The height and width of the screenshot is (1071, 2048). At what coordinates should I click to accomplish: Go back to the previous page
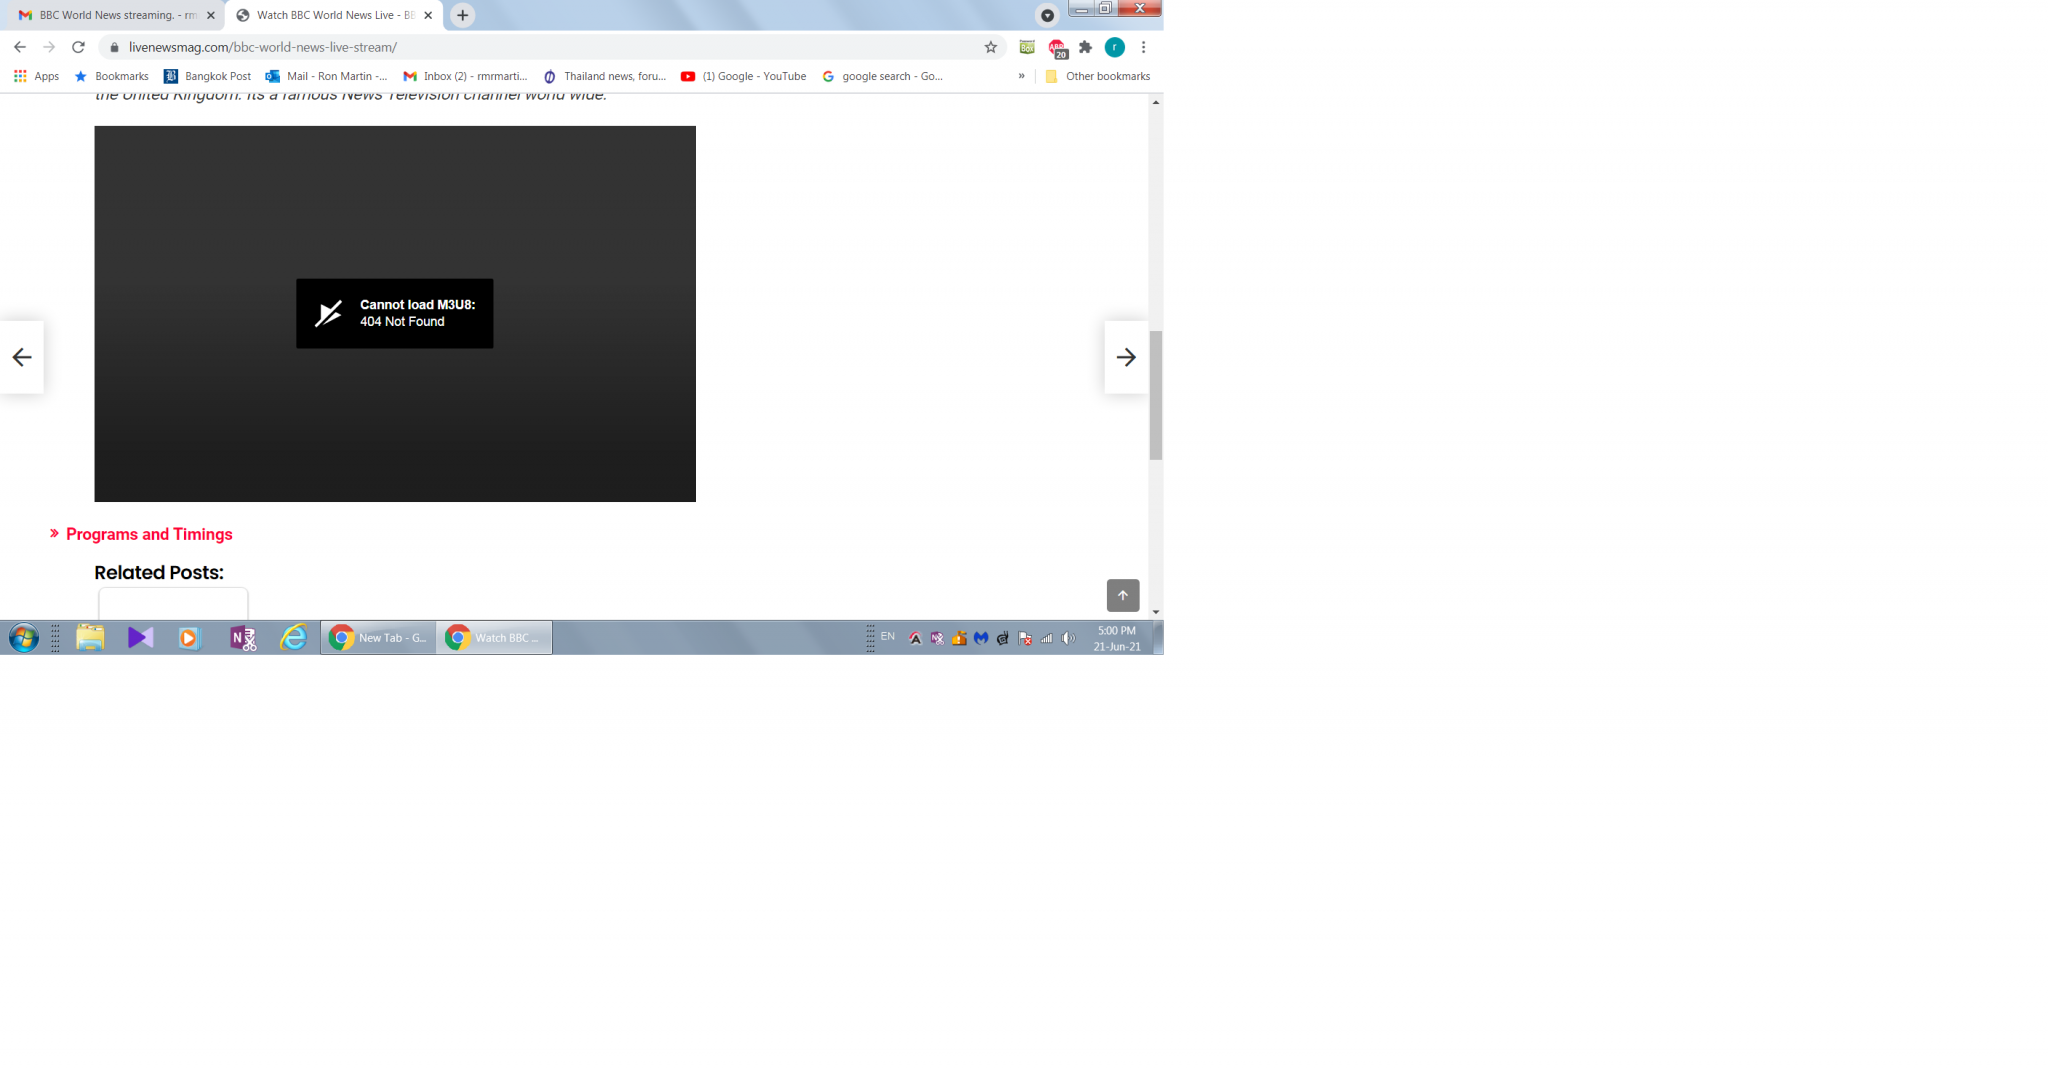20,47
